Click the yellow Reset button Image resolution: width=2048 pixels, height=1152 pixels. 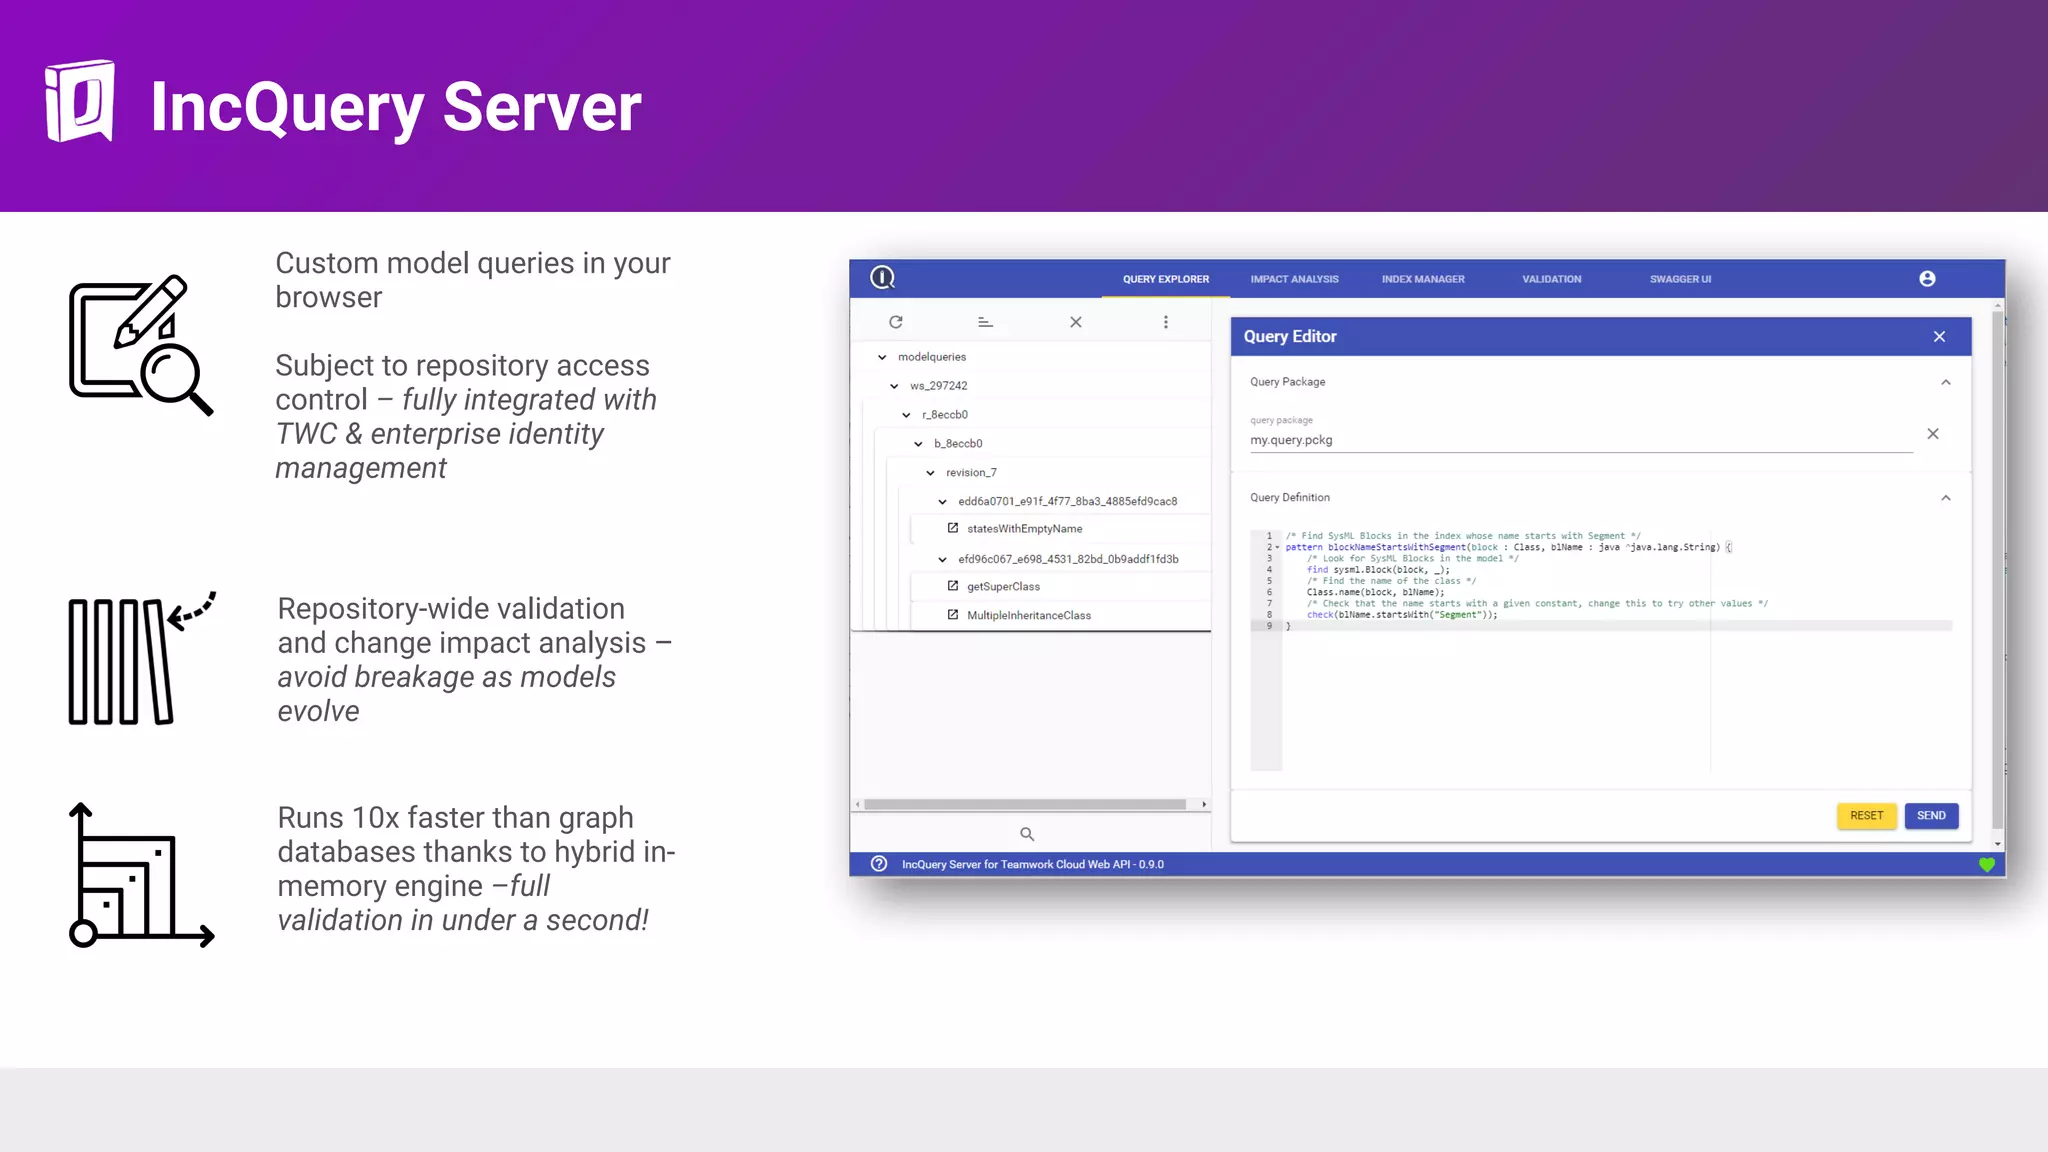(1866, 816)
